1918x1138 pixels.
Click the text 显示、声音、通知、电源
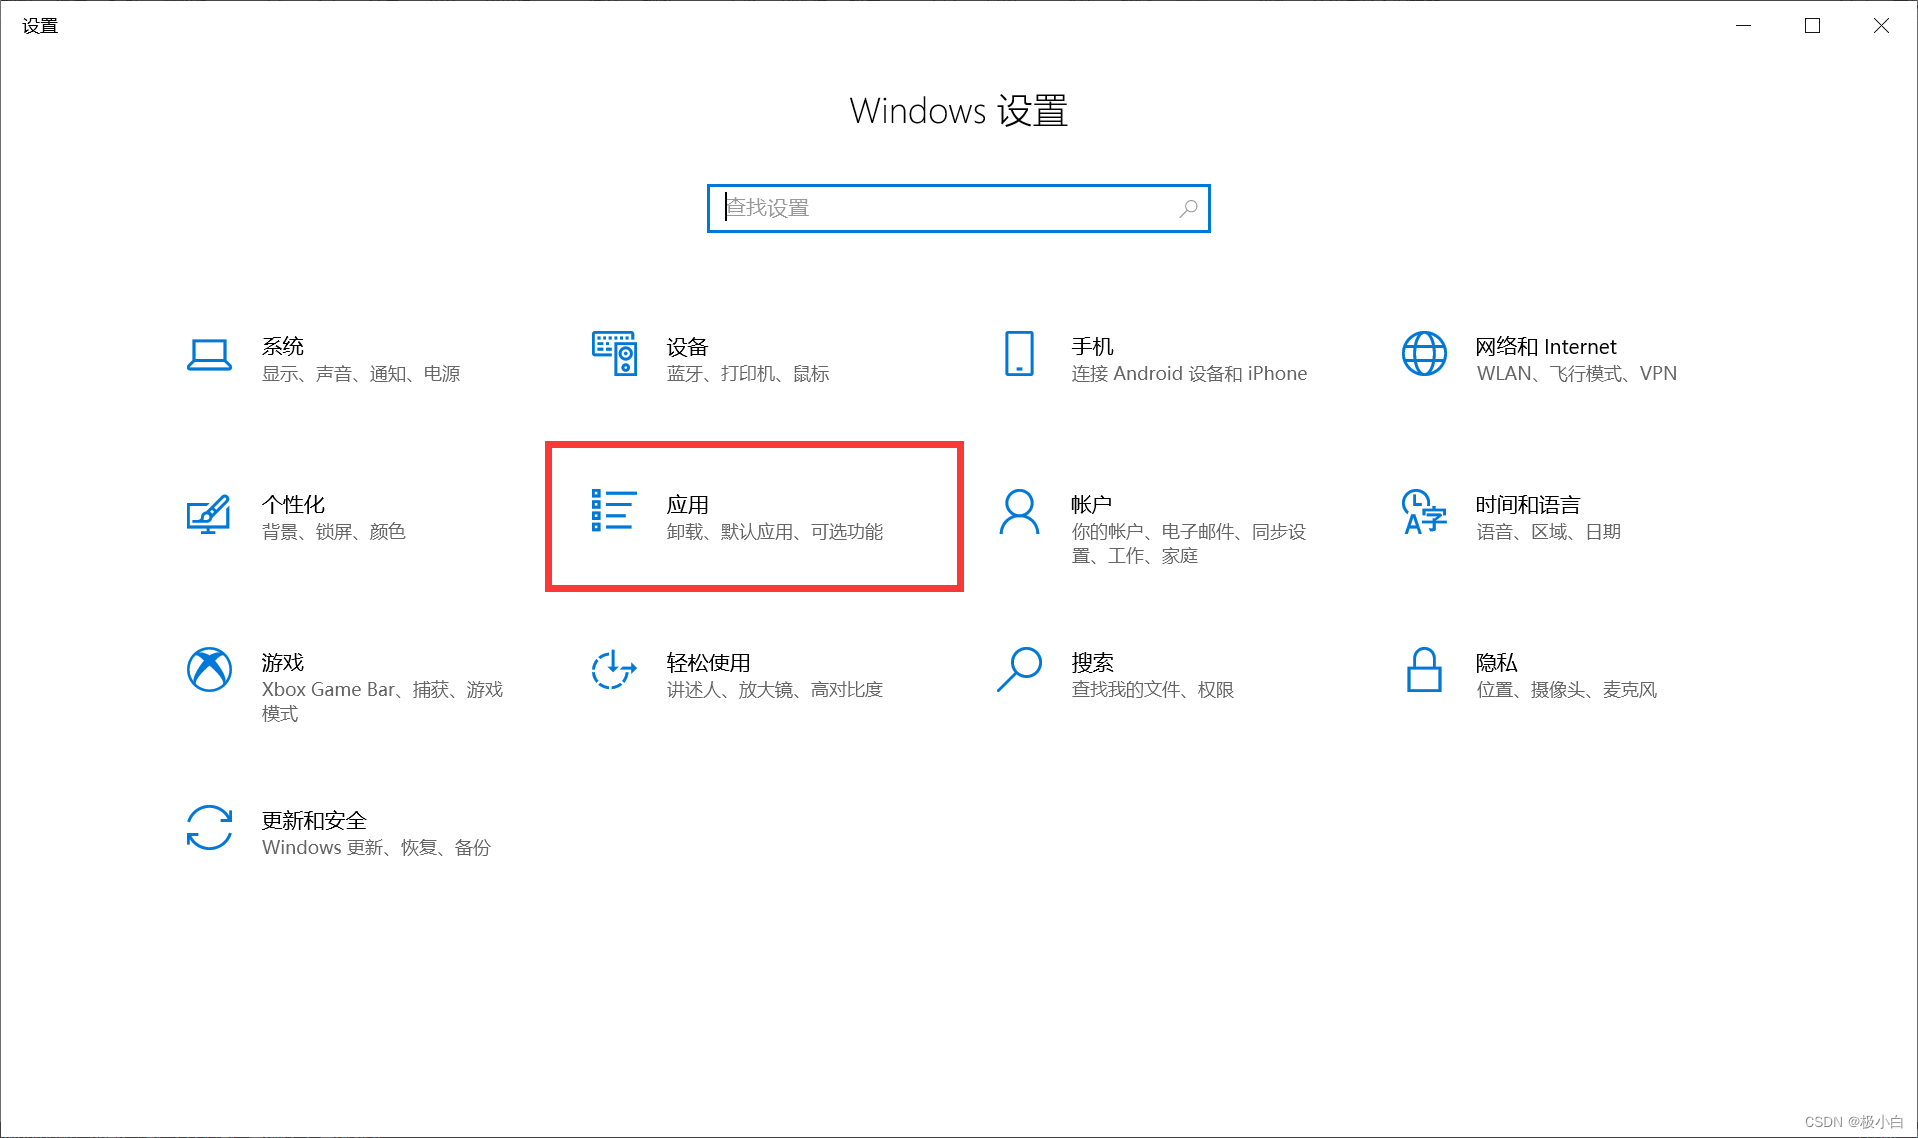click(x=361, y=374)
